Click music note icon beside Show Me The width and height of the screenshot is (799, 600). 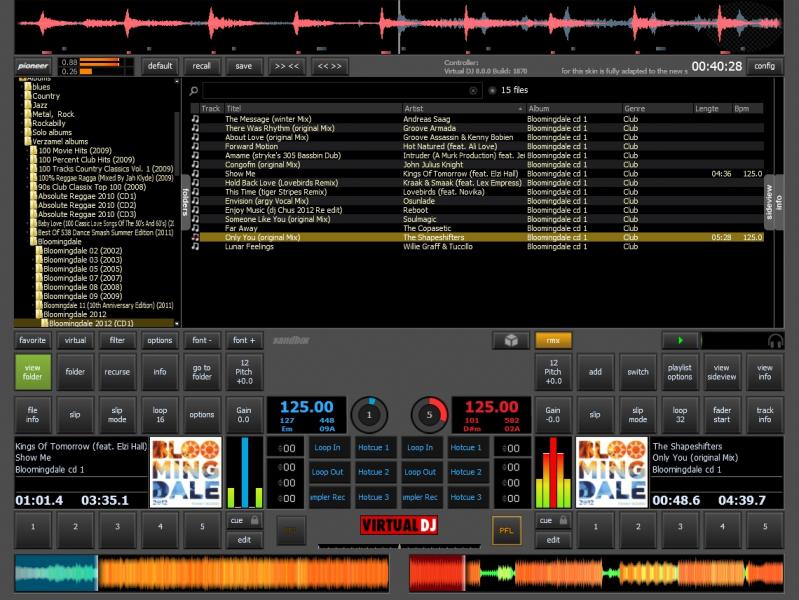195,174
